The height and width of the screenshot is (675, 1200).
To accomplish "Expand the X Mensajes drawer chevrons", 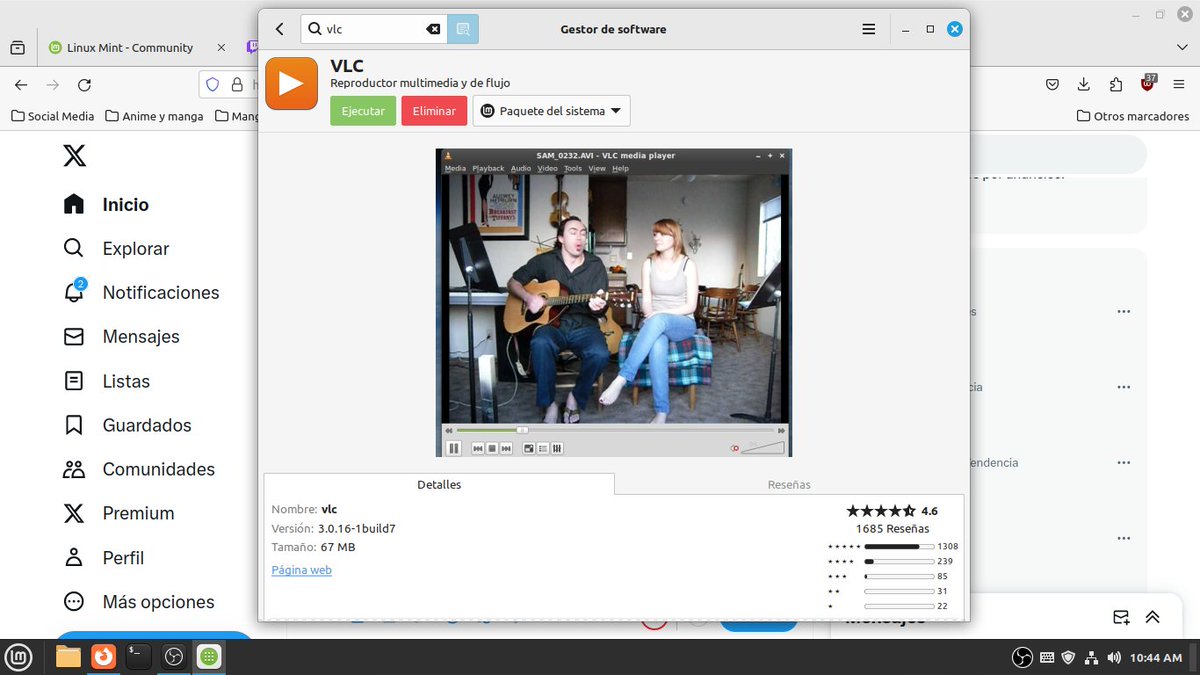I will [1152, 617].
